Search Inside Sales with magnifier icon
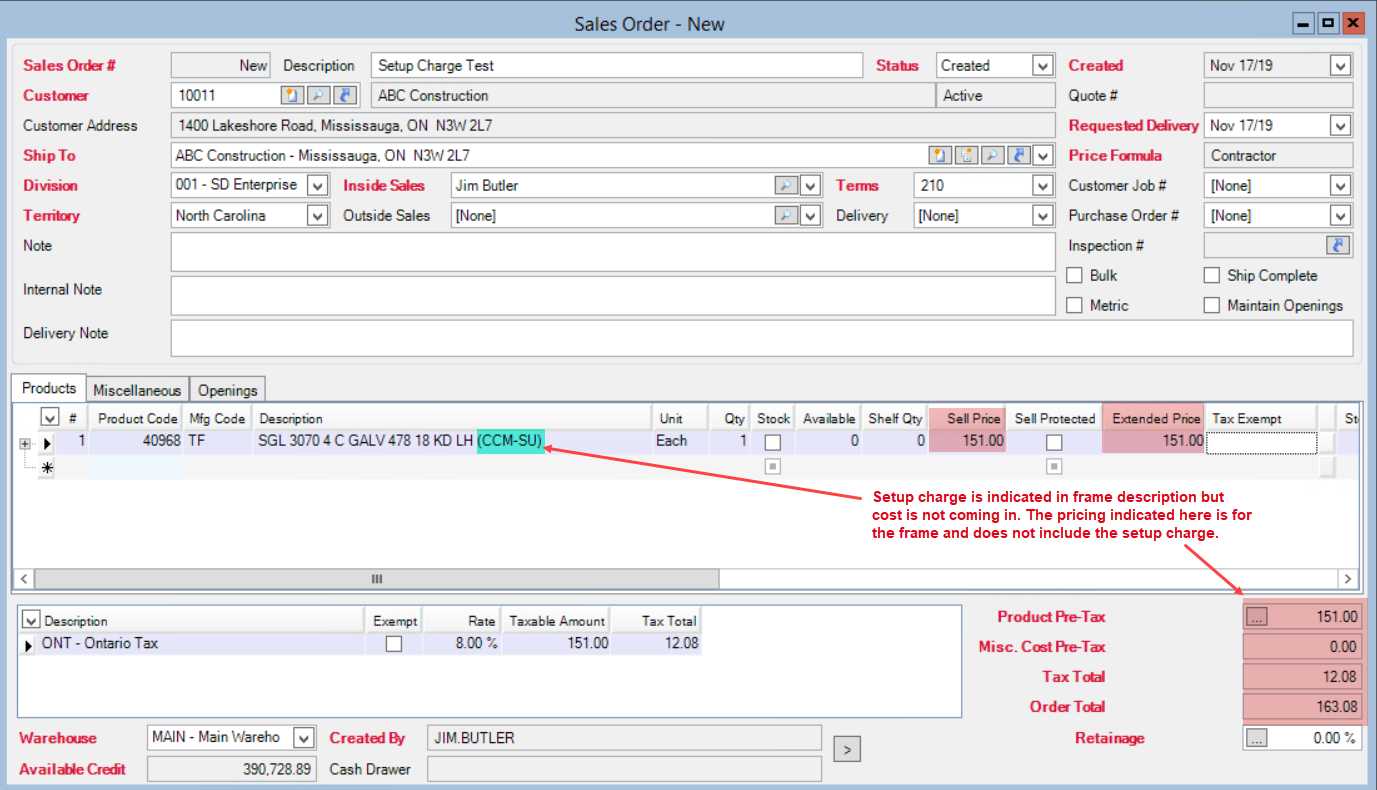Screen dimensions: 1377x790 786,186
